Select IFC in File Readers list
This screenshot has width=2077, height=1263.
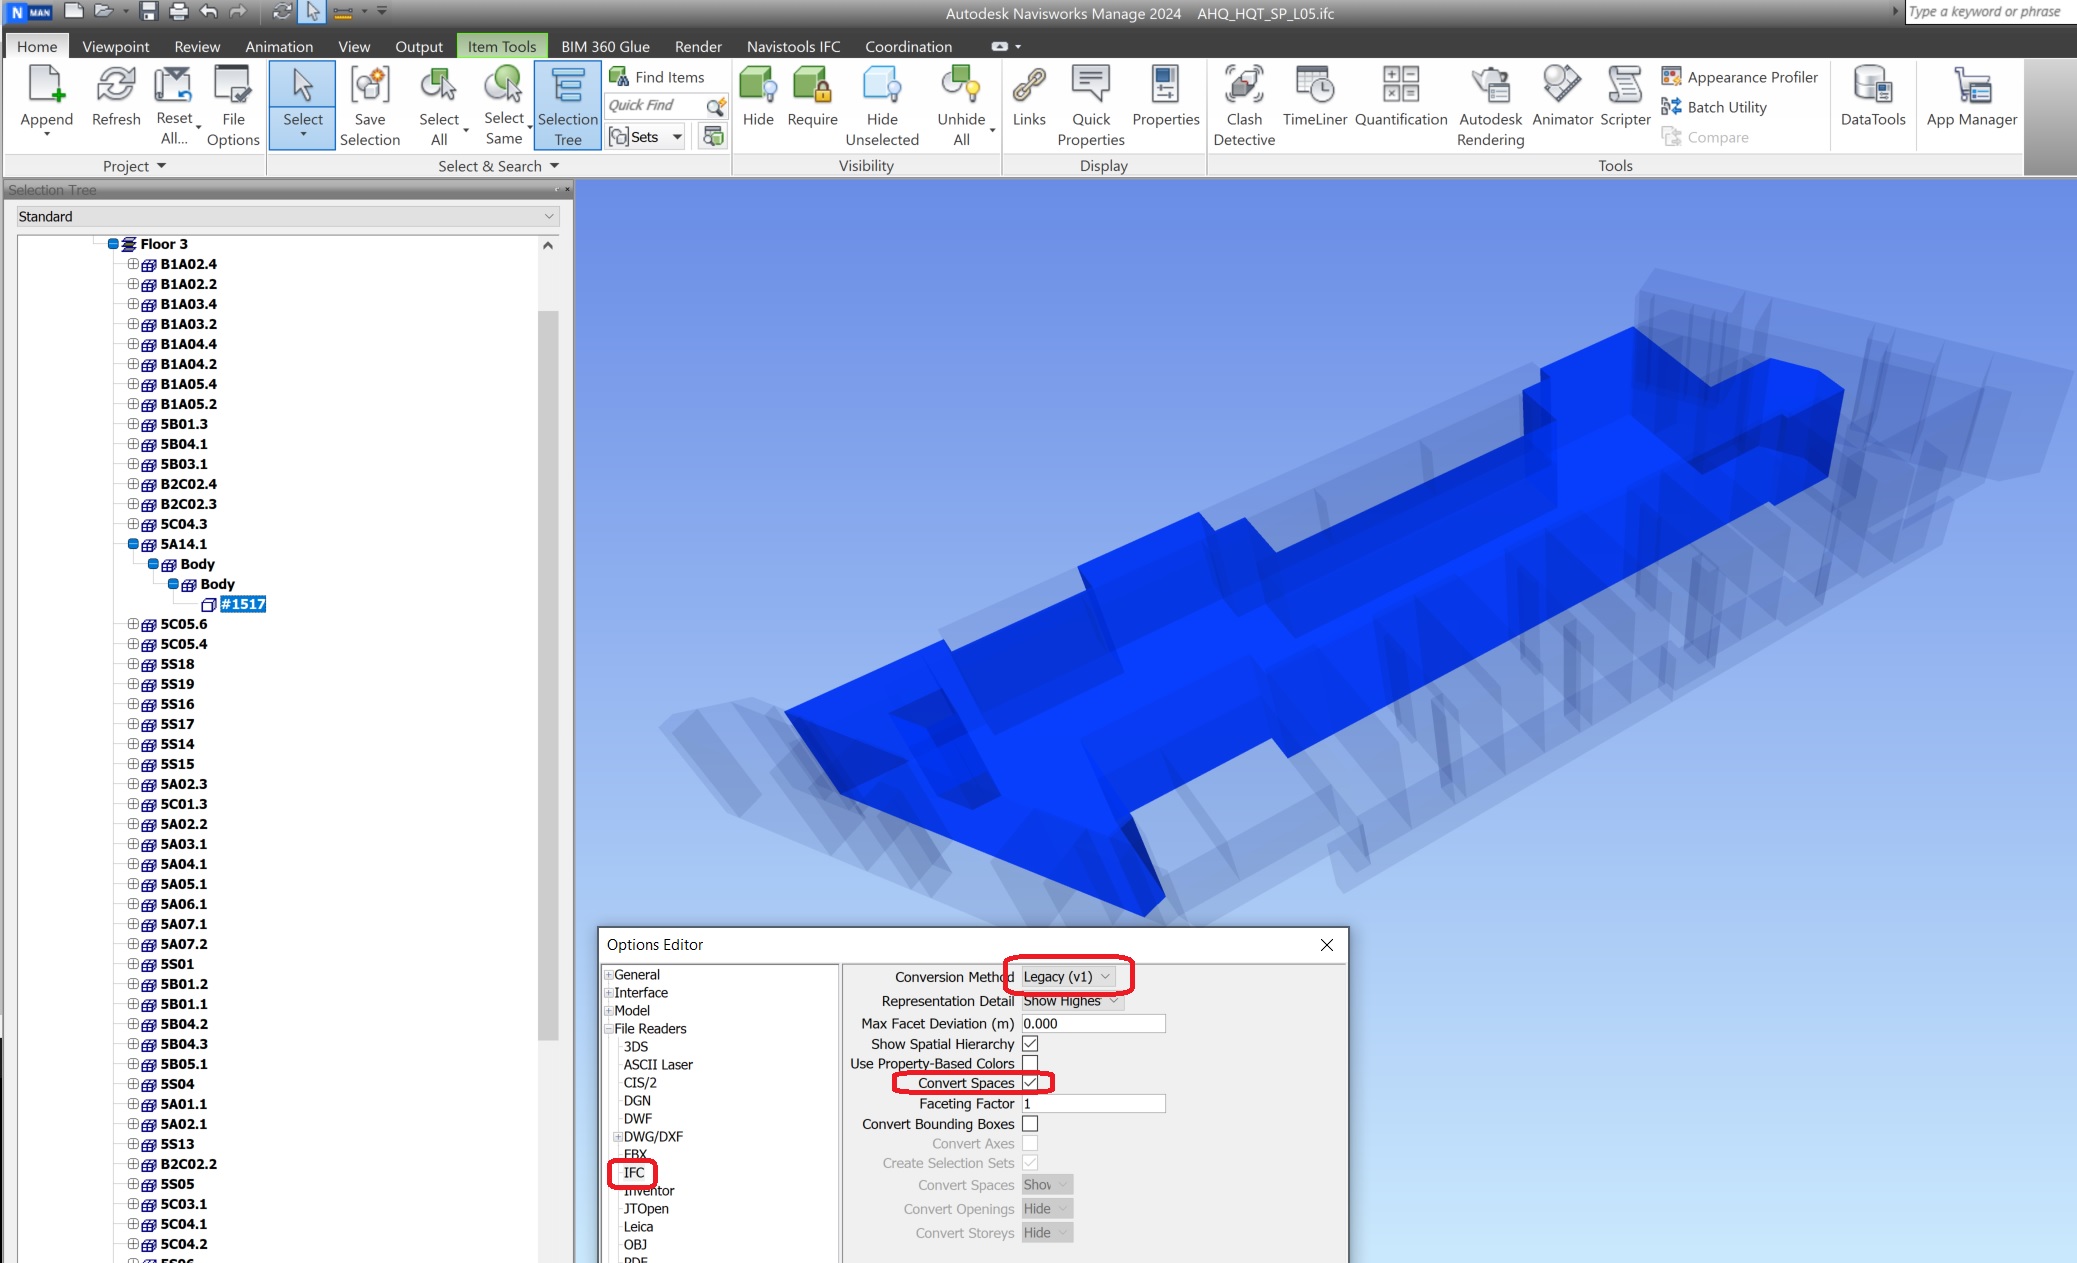coord(634,1172)
